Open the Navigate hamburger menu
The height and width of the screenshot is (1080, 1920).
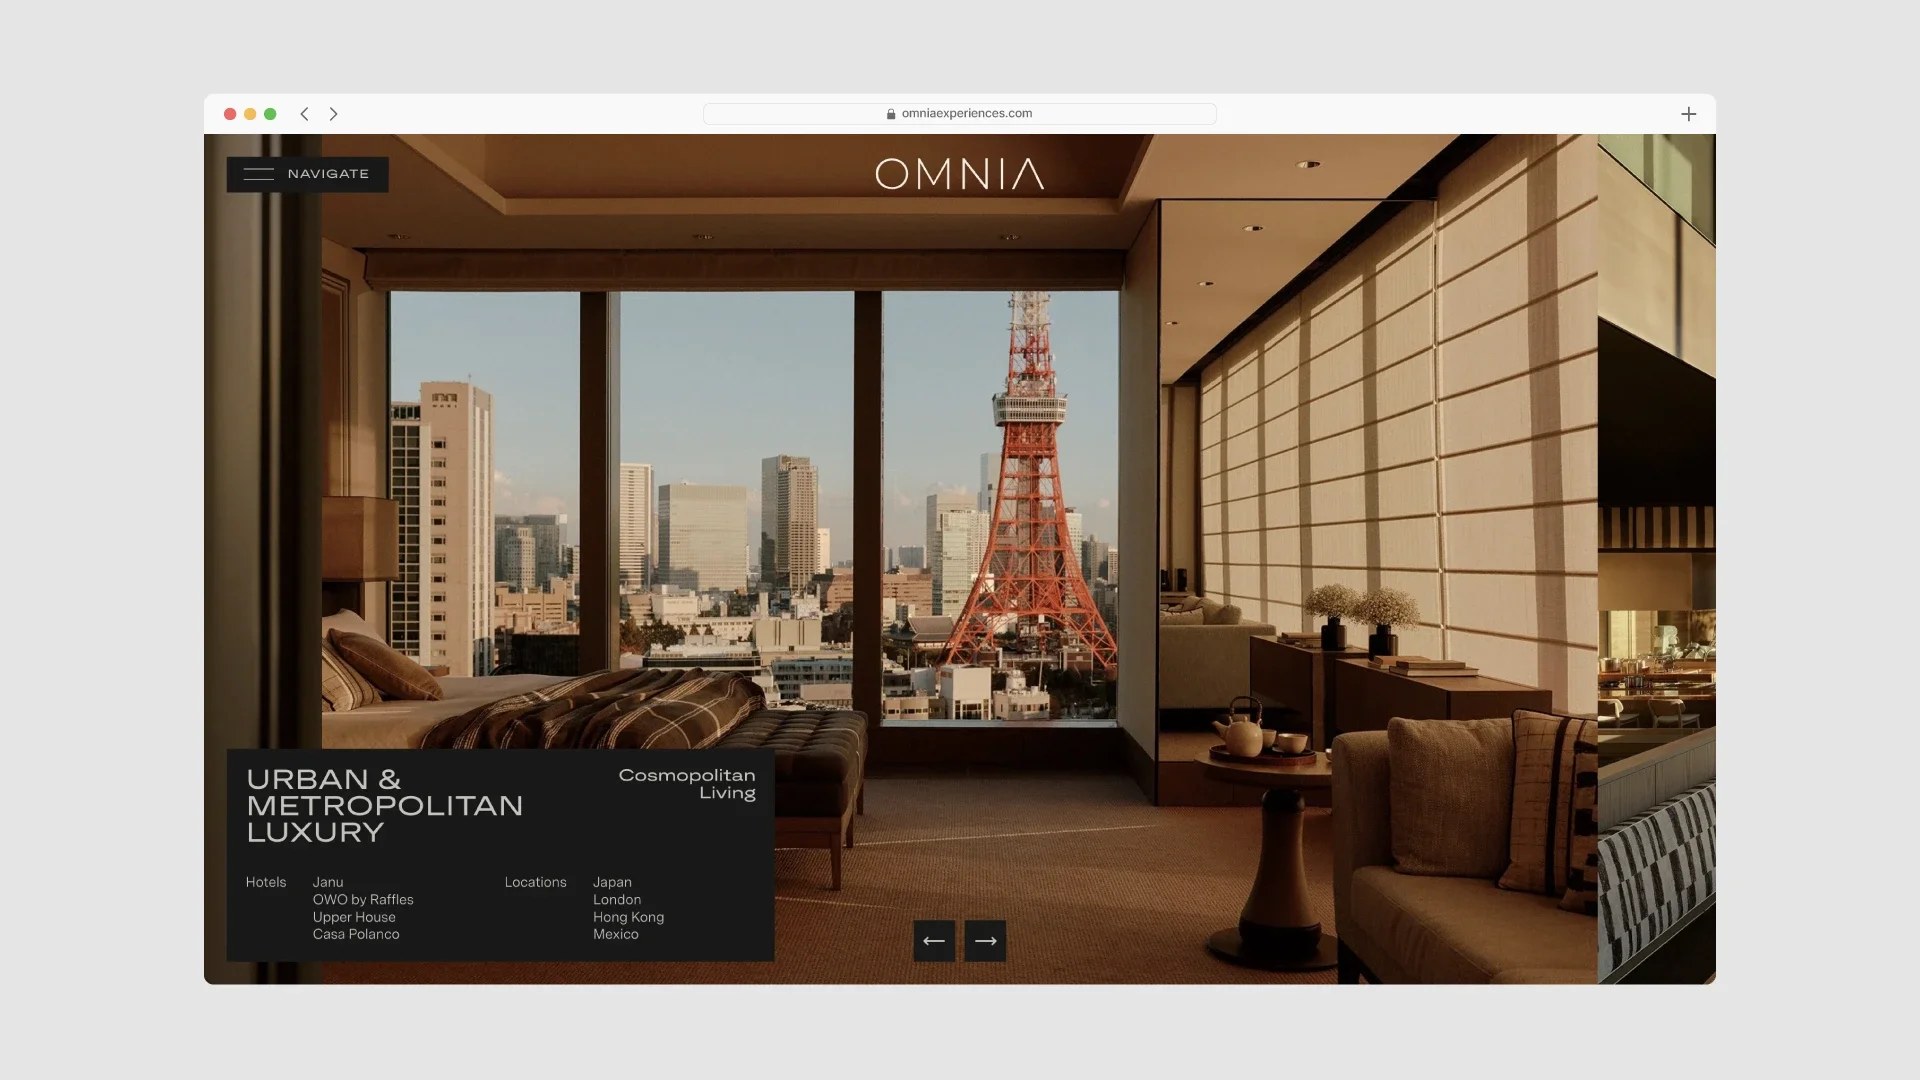(x=307, y=174)
